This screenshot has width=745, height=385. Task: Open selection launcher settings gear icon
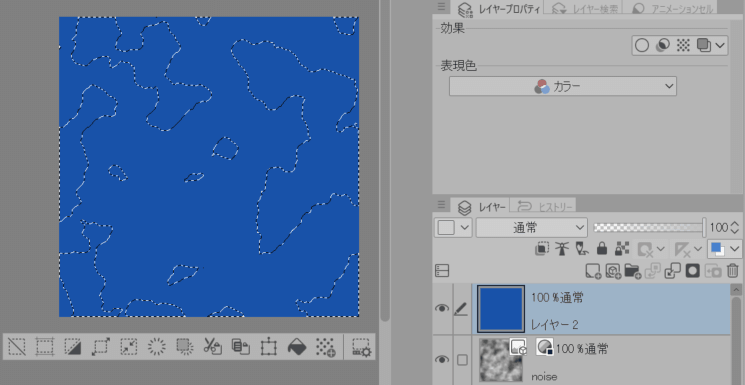(x=361, y=347)
